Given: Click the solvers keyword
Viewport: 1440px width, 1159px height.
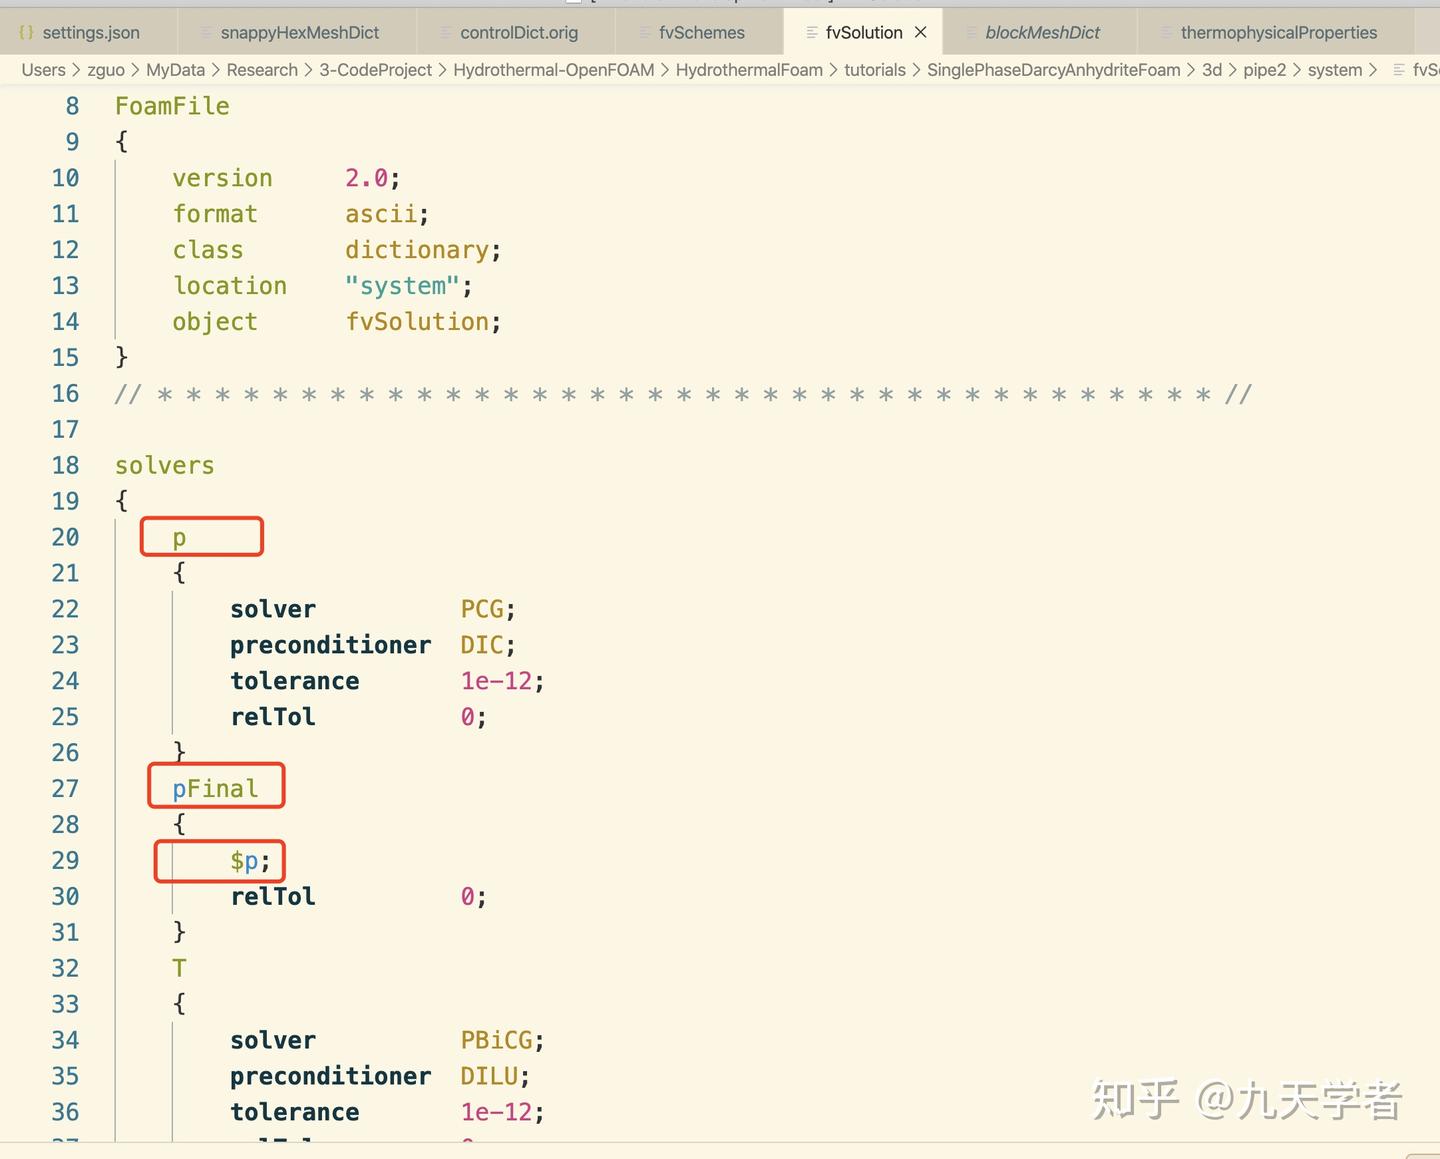Looking at the screenshot, I should [165, 466].
